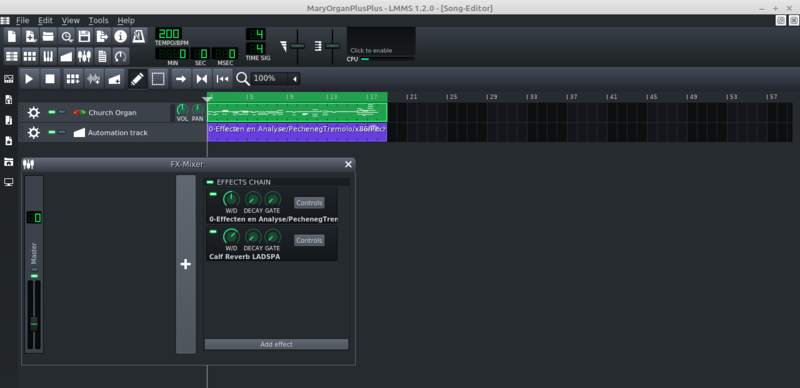Click the tempo 200 BPM display

(168, 34)
